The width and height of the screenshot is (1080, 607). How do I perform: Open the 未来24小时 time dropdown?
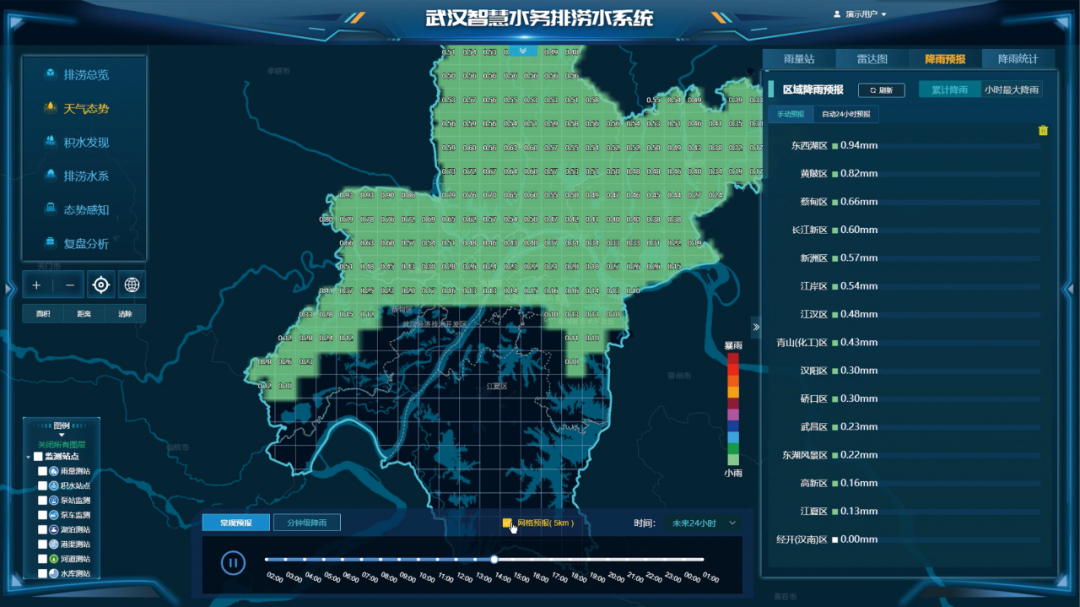click(x=704, y=522)
